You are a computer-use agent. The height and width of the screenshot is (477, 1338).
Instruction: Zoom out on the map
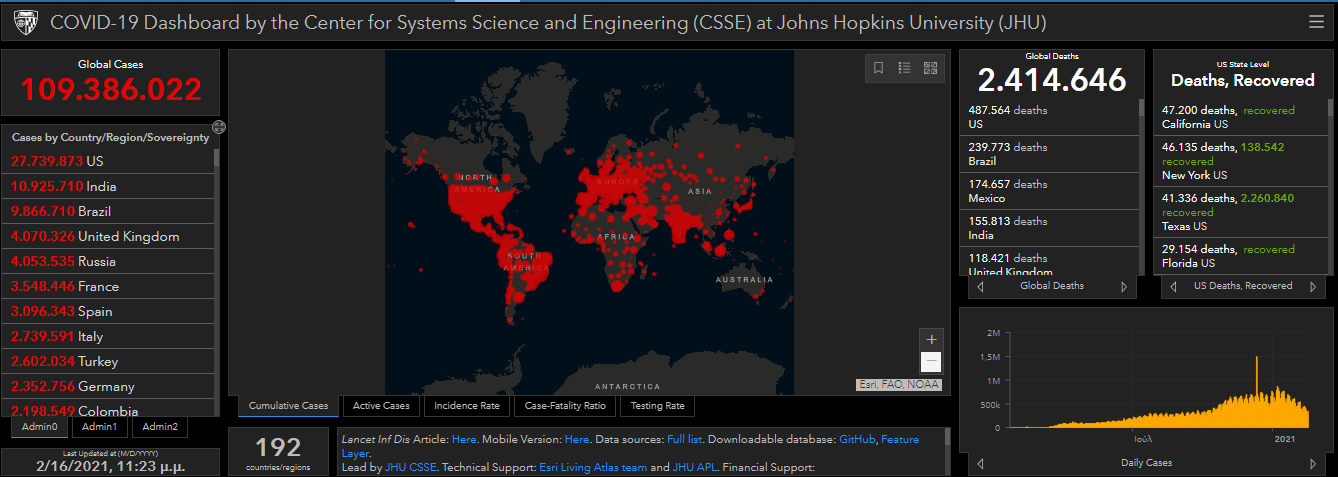pos(931,362)
